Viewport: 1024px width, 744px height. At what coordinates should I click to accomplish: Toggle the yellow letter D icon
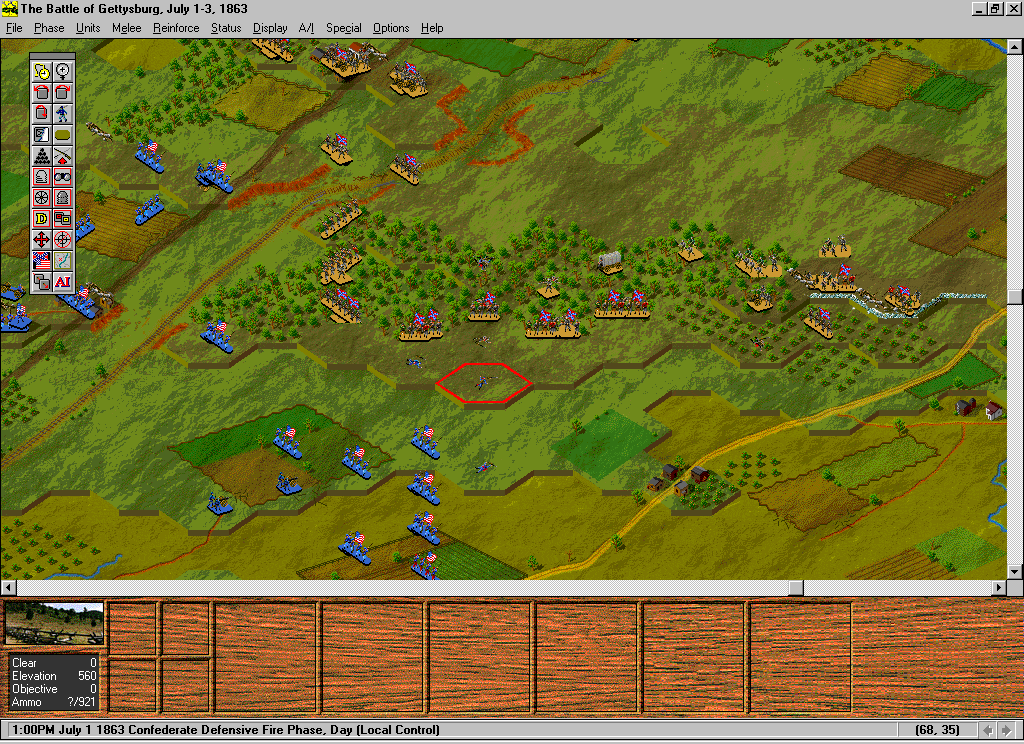(42, 218)
